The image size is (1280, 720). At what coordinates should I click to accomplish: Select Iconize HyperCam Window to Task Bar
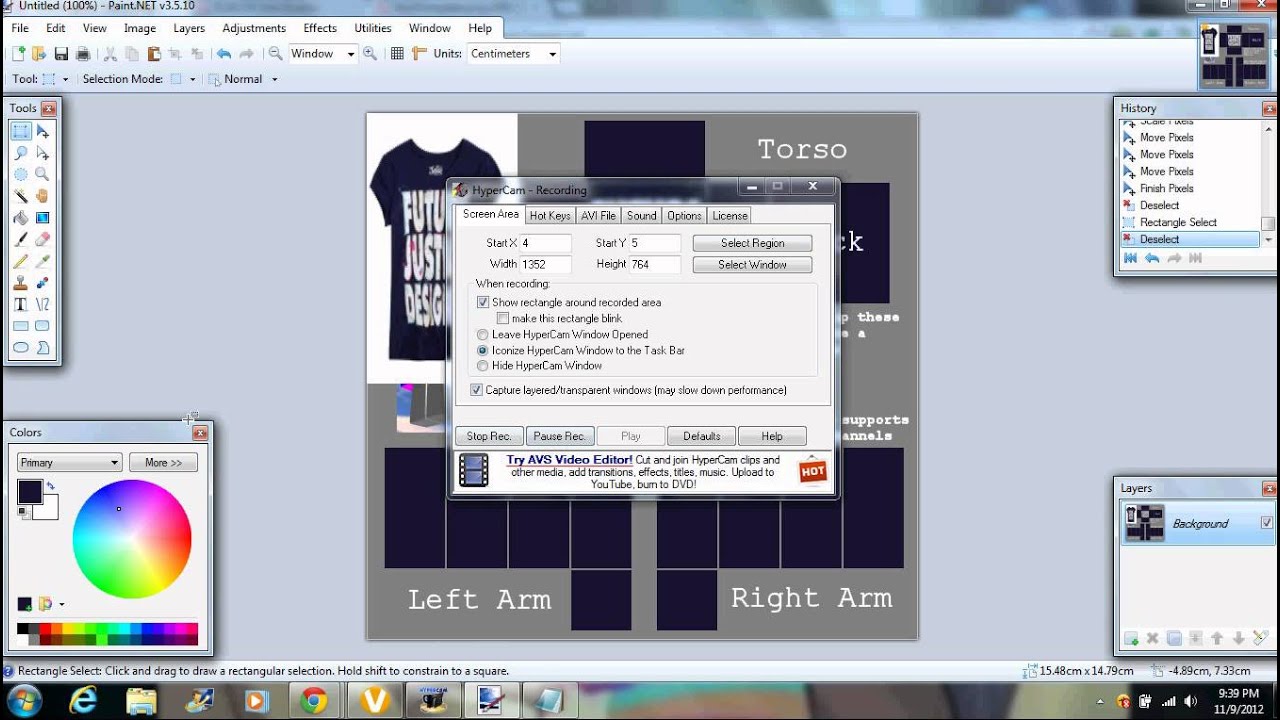pos(483,350)
